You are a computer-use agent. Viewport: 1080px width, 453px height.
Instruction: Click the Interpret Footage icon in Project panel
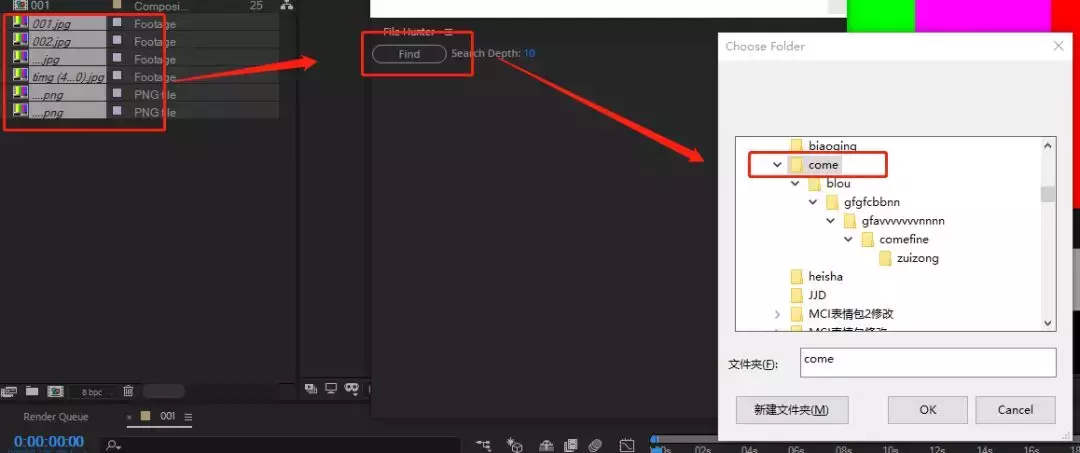(x=10, y=391)
